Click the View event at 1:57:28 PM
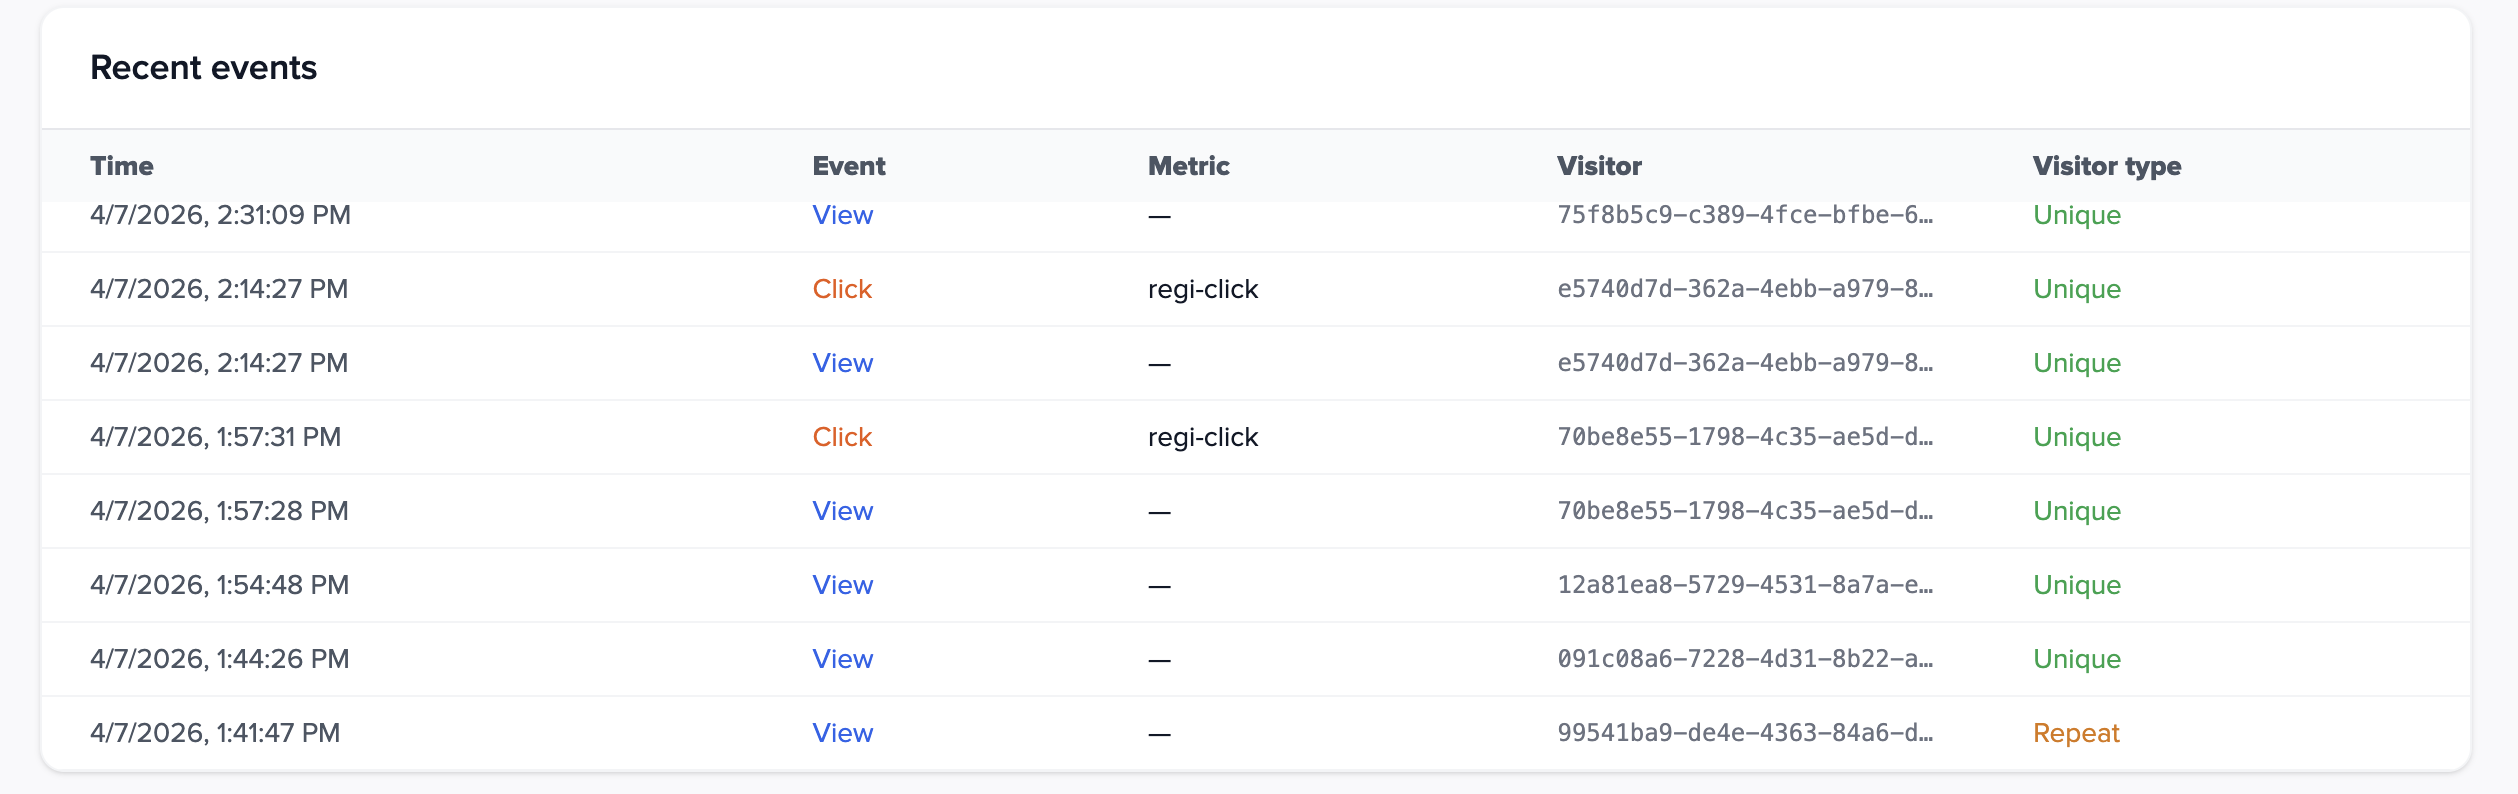Screen dimensions: 2518x794 842,511
